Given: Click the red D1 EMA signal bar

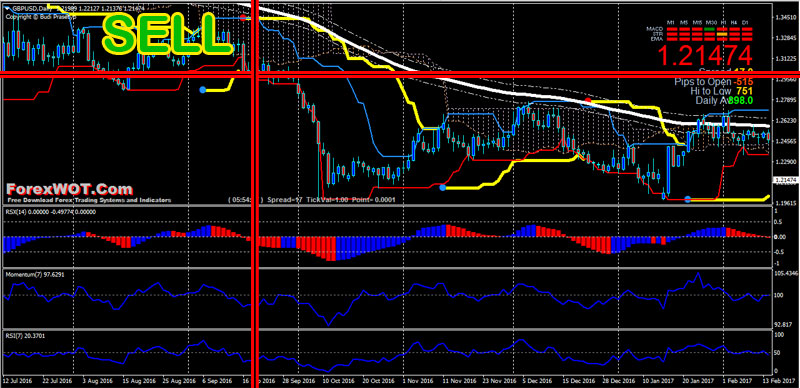Looking at the screenshot, I should pos(747,39).
